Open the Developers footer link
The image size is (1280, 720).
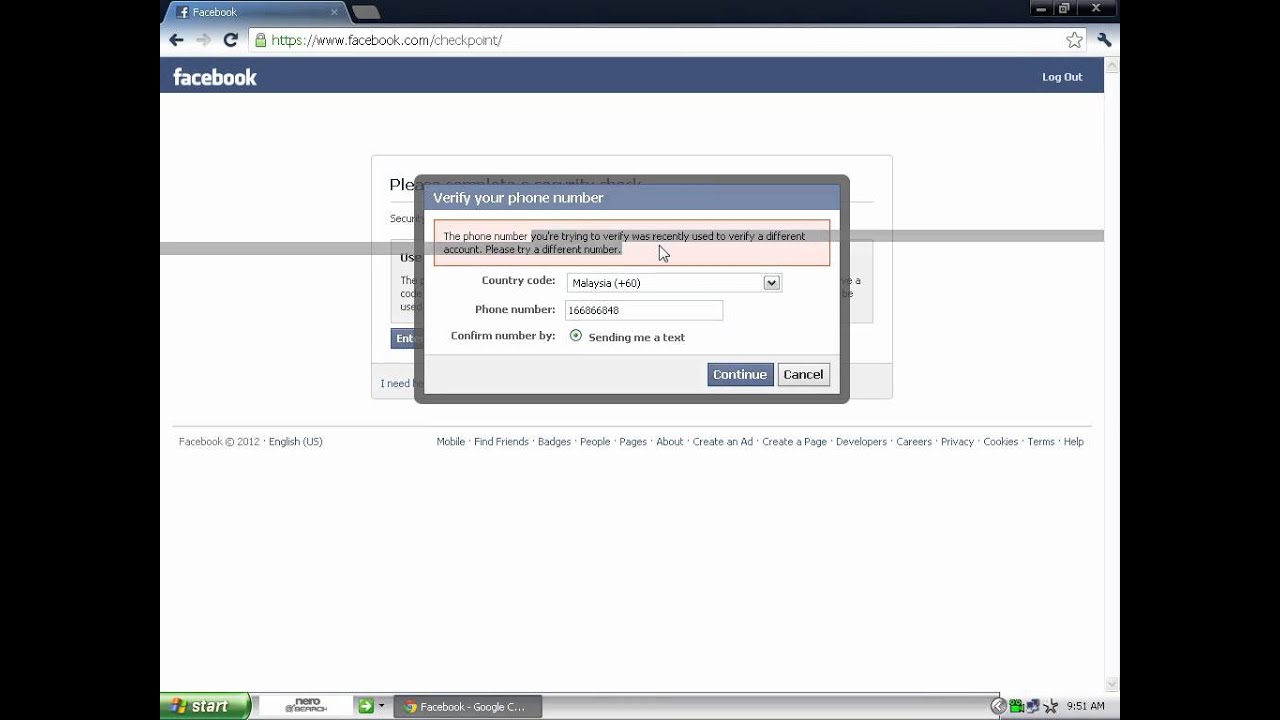[x=861, y=441]
